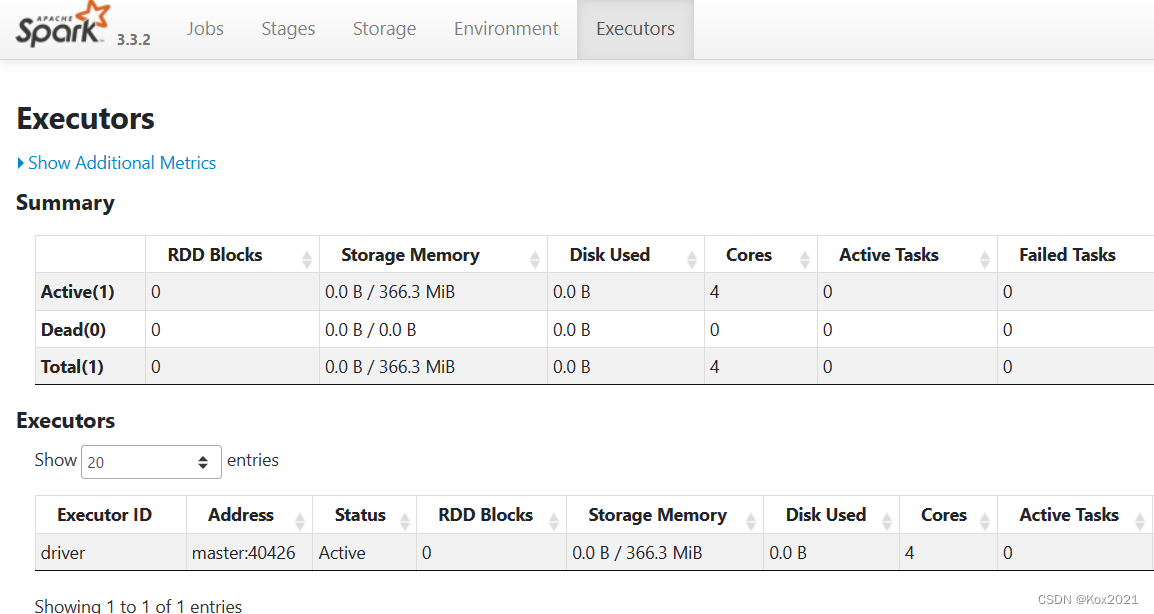This screenshot has width=1154, height=614.
Task: Sort summary by RDD Blocks arrows
Action: pos(307,259)
